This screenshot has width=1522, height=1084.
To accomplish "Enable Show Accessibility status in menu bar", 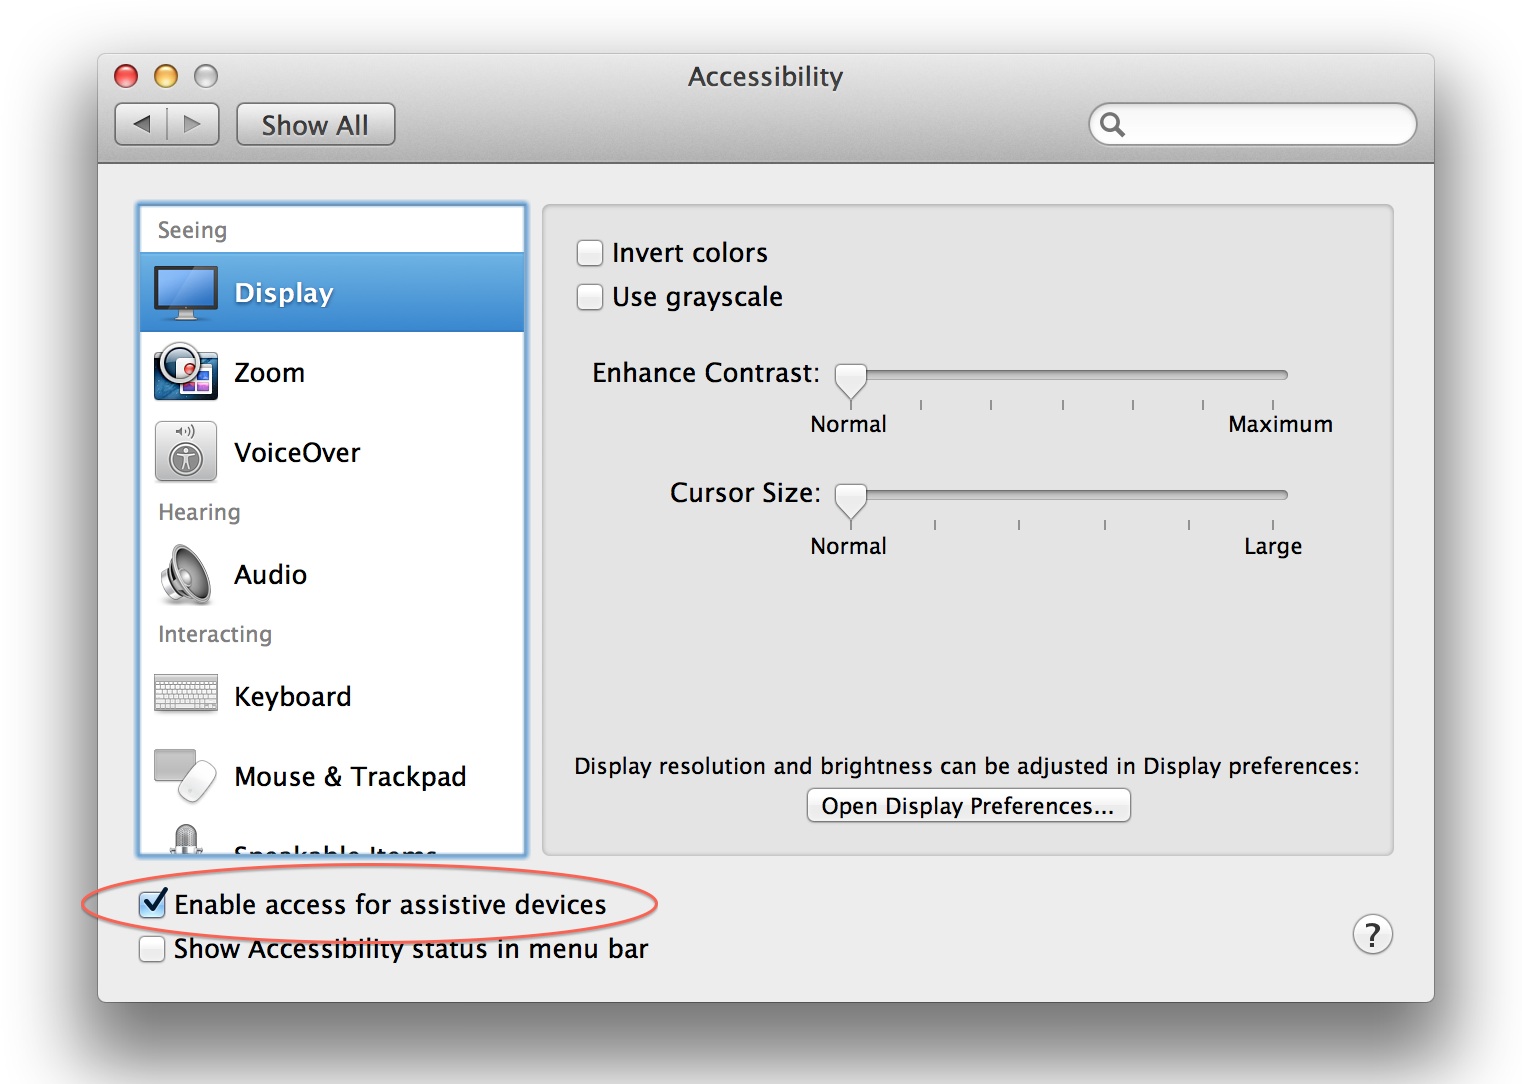I will 152,949.
